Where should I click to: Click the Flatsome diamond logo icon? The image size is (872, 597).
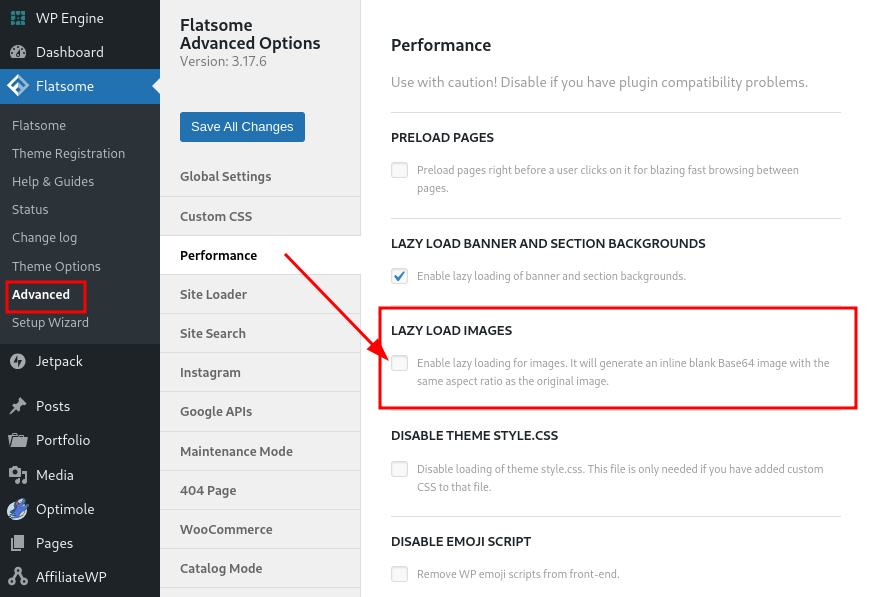(x=18, y=86)
